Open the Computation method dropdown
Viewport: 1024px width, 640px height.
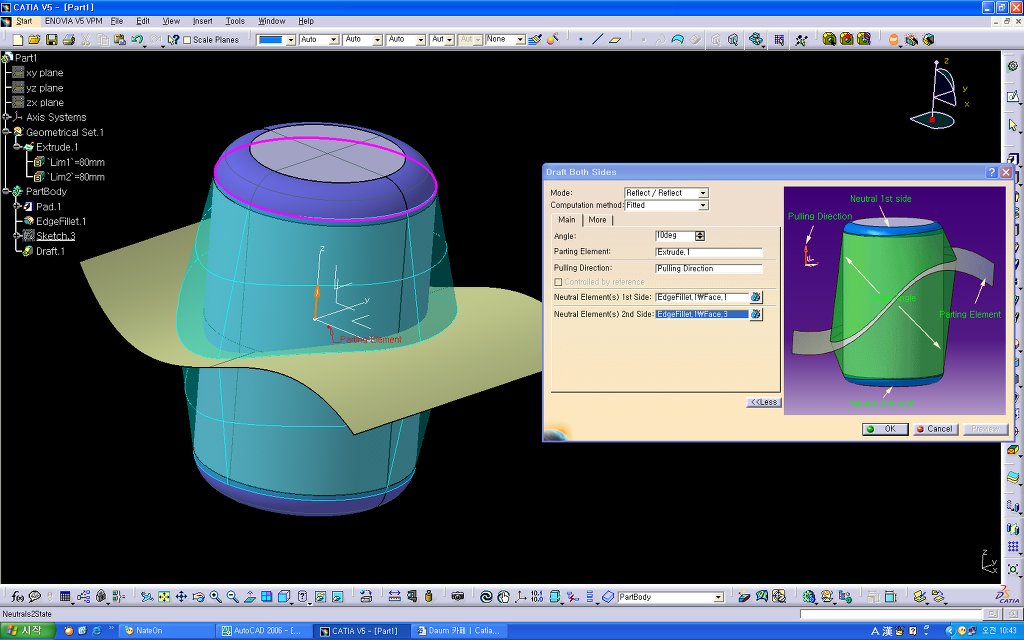pos(703,205)
